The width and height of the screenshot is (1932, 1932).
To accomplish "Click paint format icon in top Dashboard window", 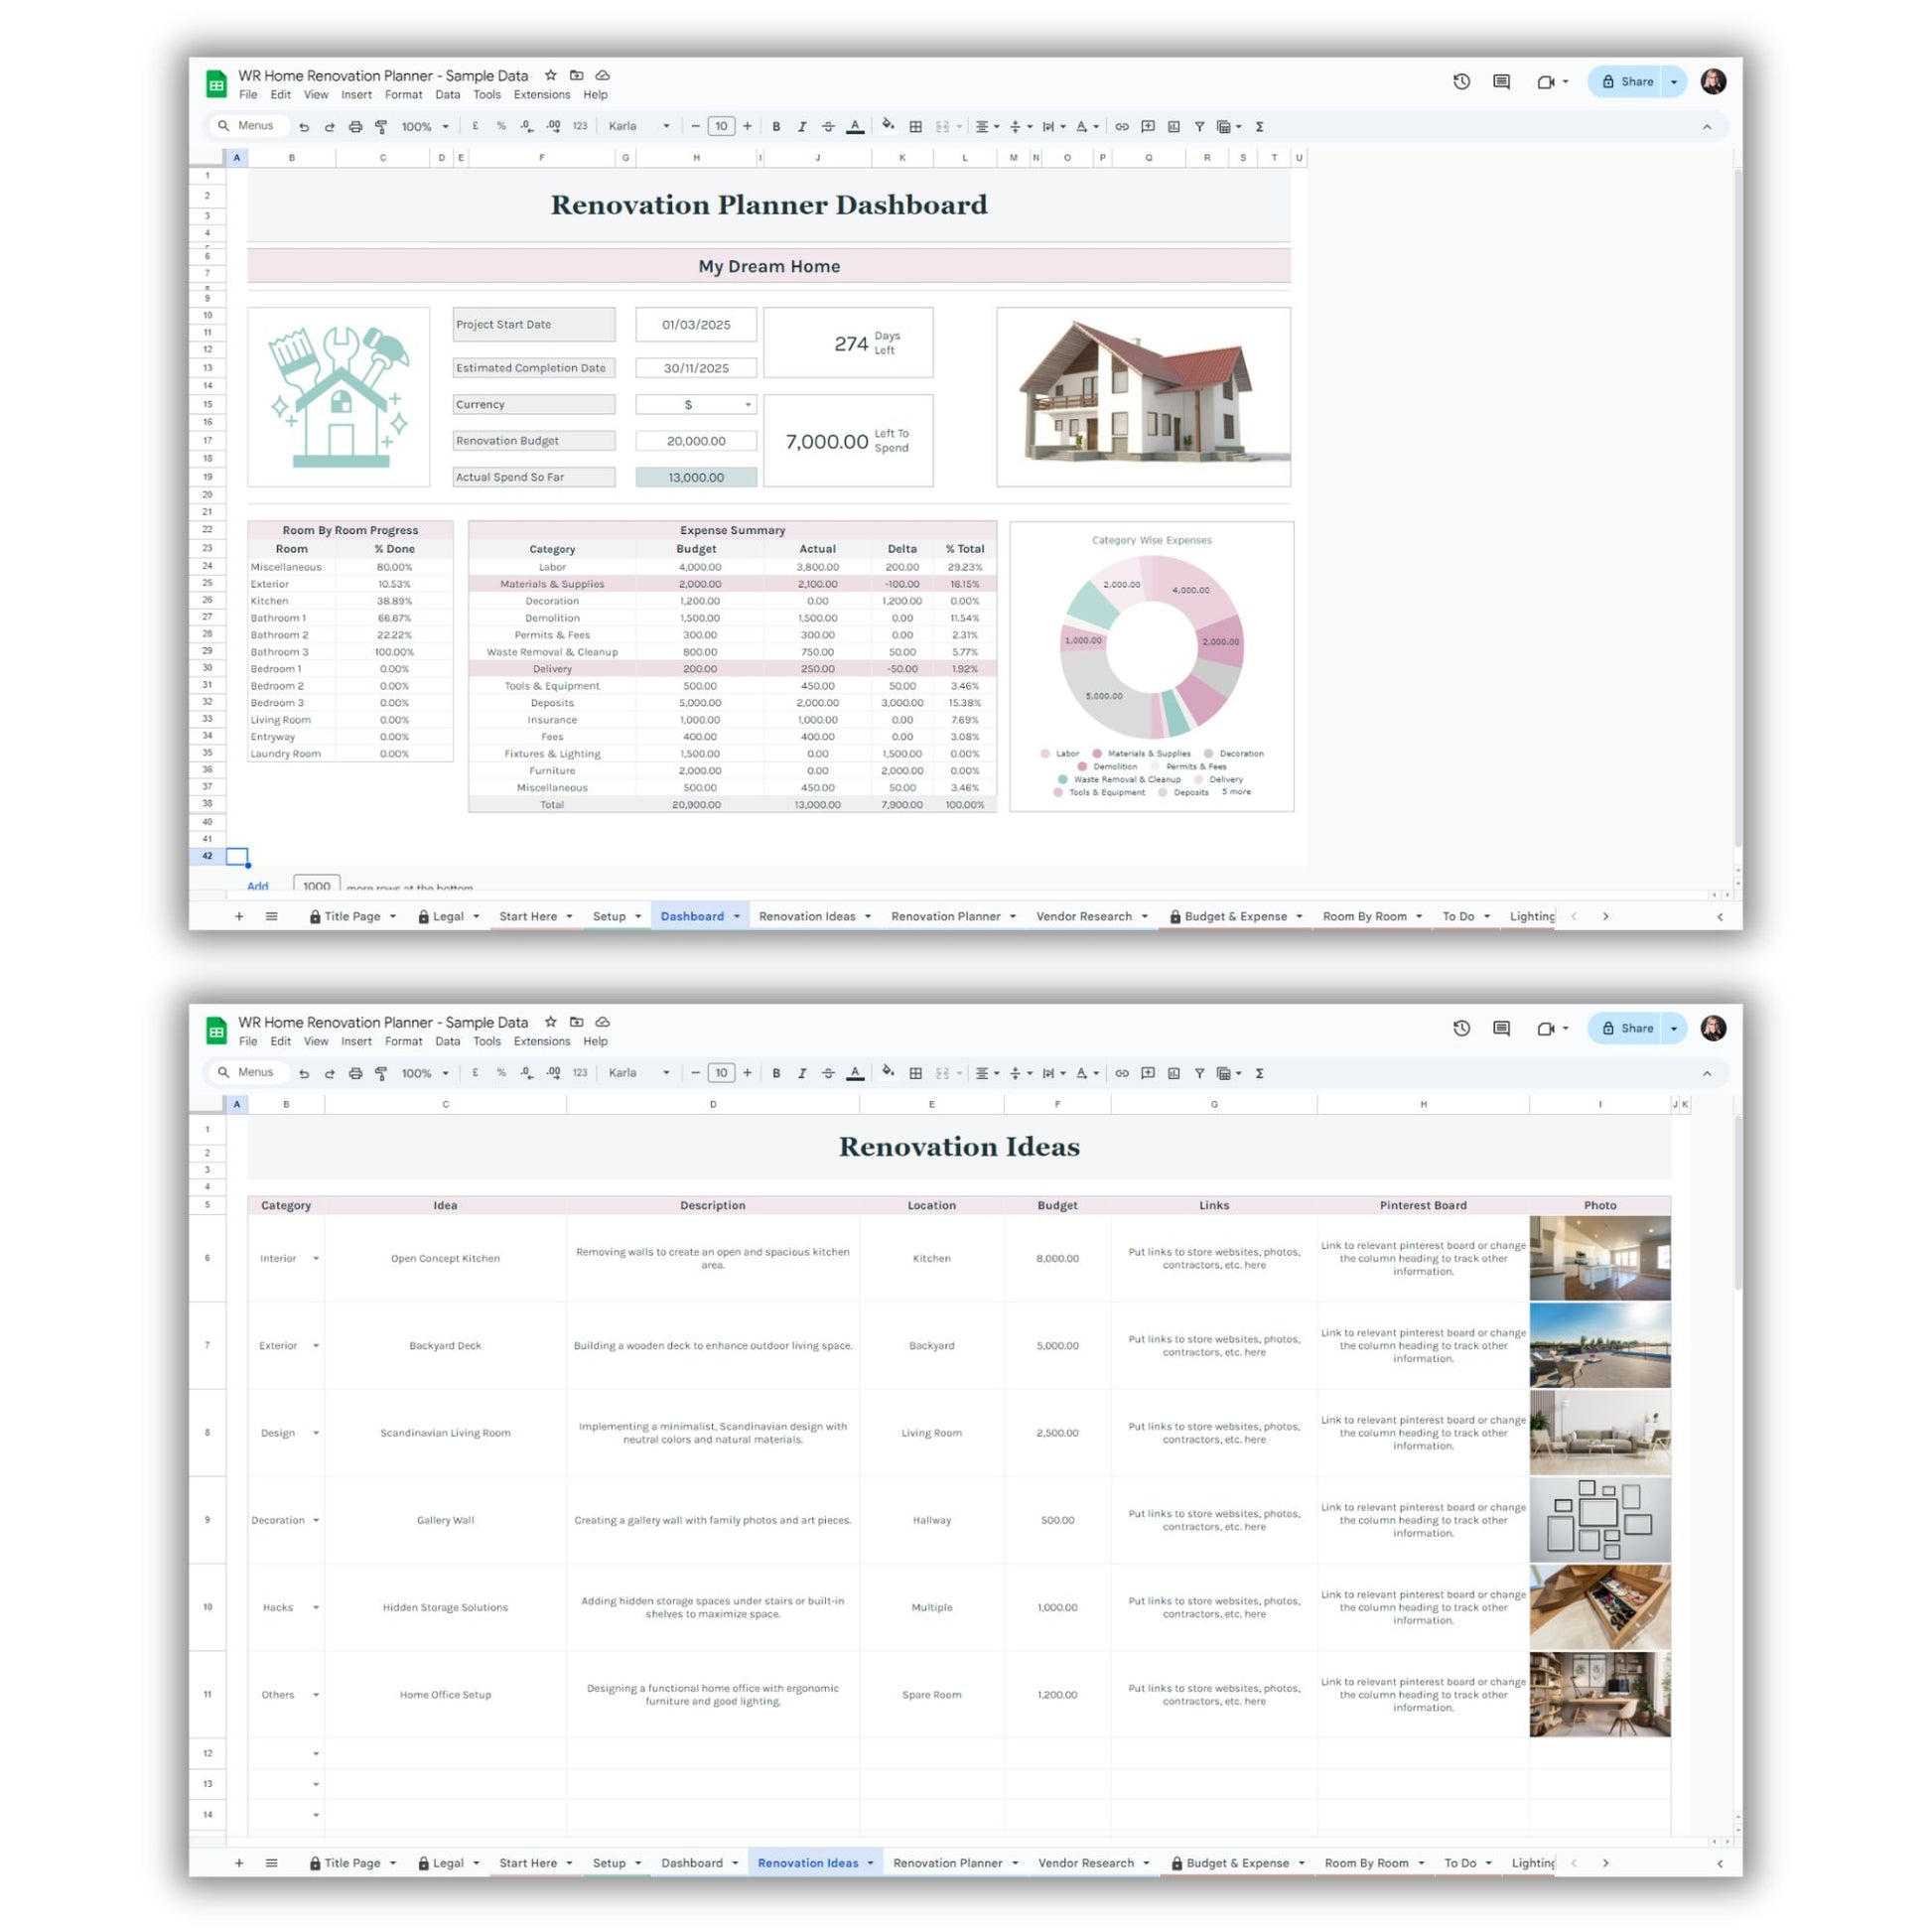I will [x=381, y=127].
